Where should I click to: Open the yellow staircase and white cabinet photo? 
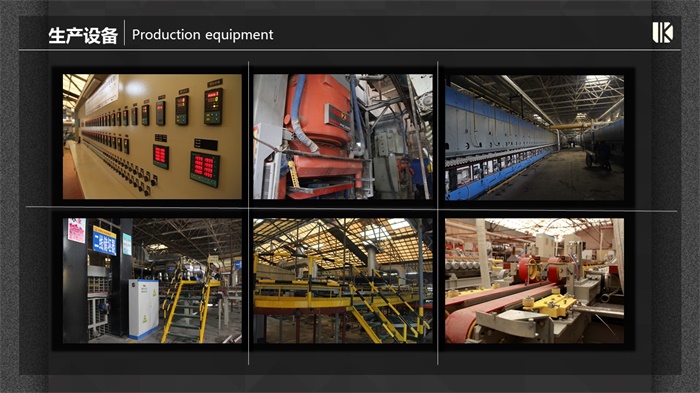[x=152, y=280]
